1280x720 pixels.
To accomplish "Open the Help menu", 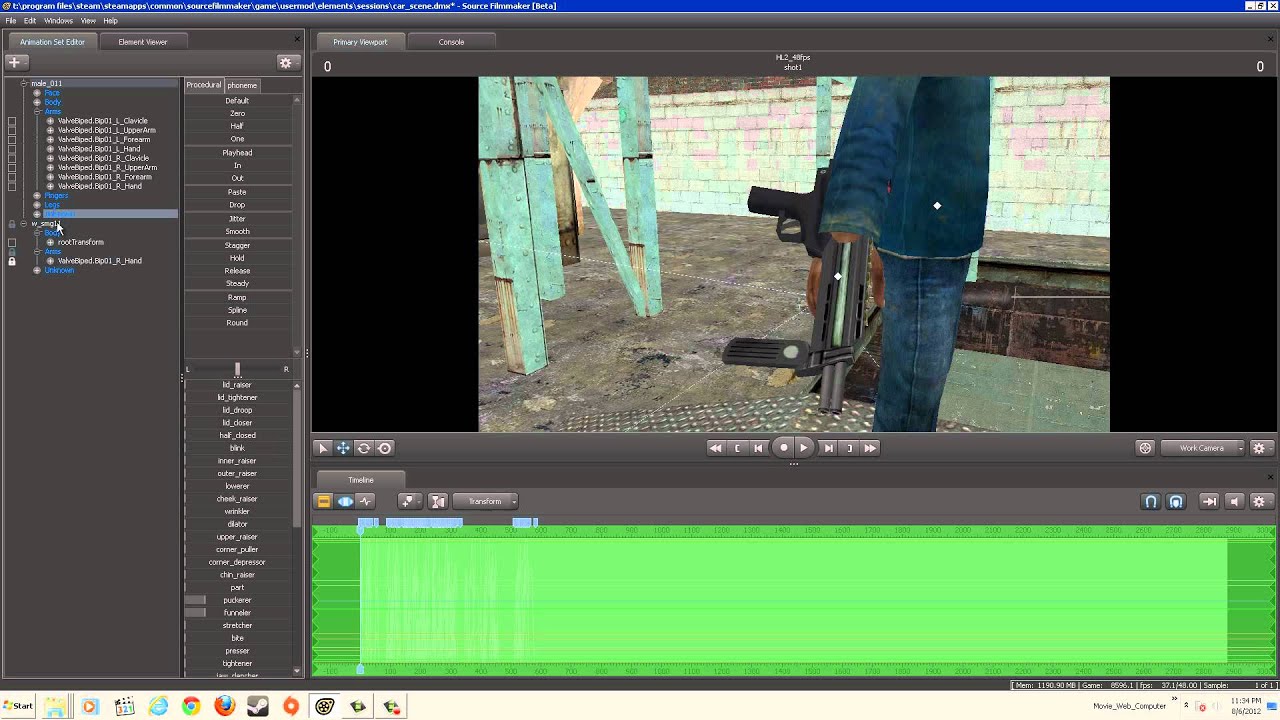I will click(110, 20).
